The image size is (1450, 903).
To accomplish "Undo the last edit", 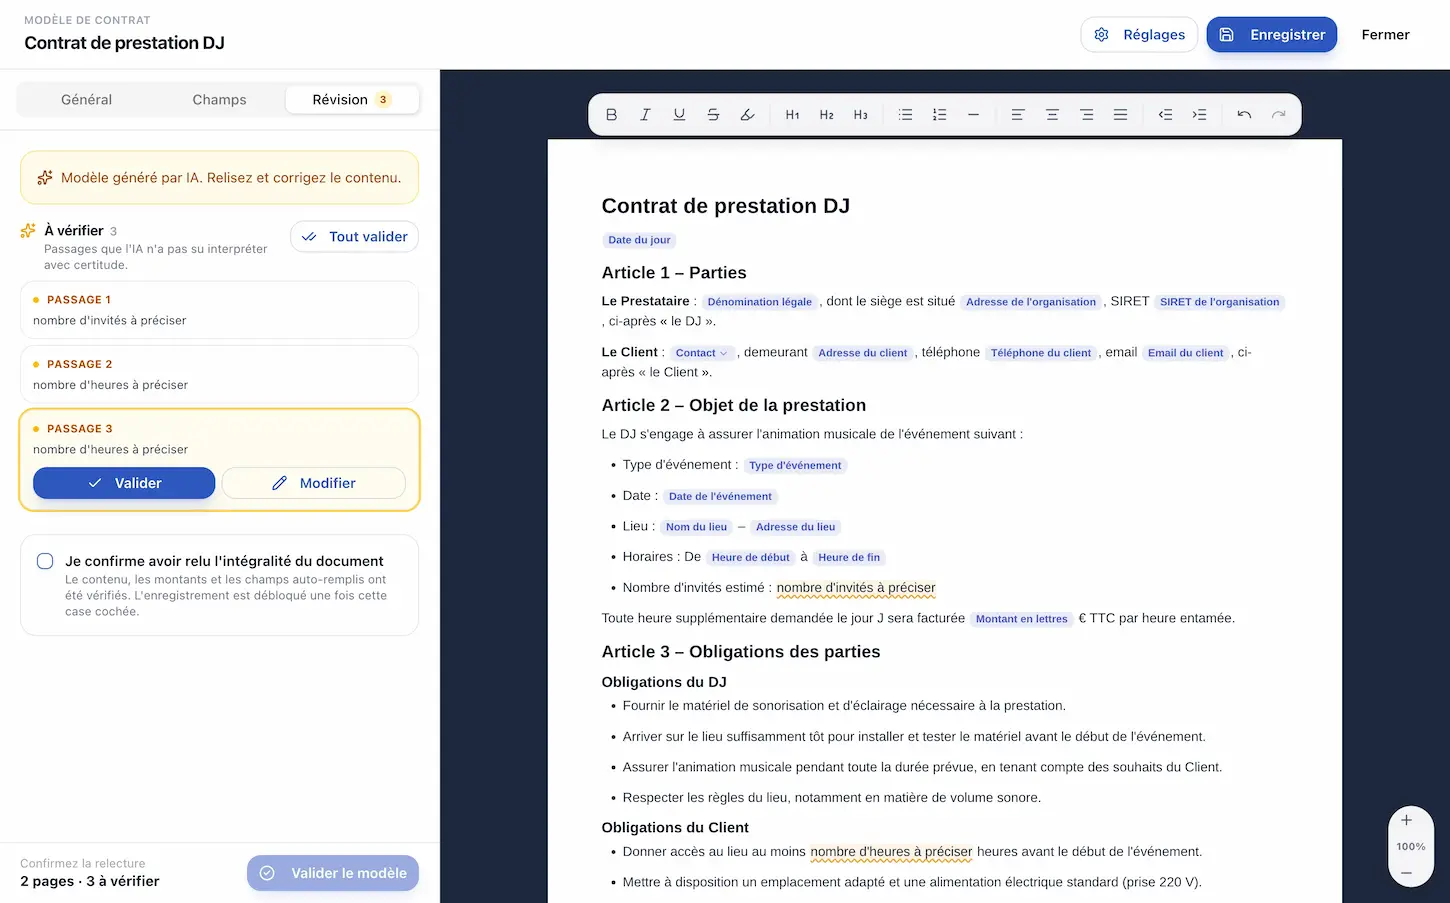I will tap(1244, 115).
